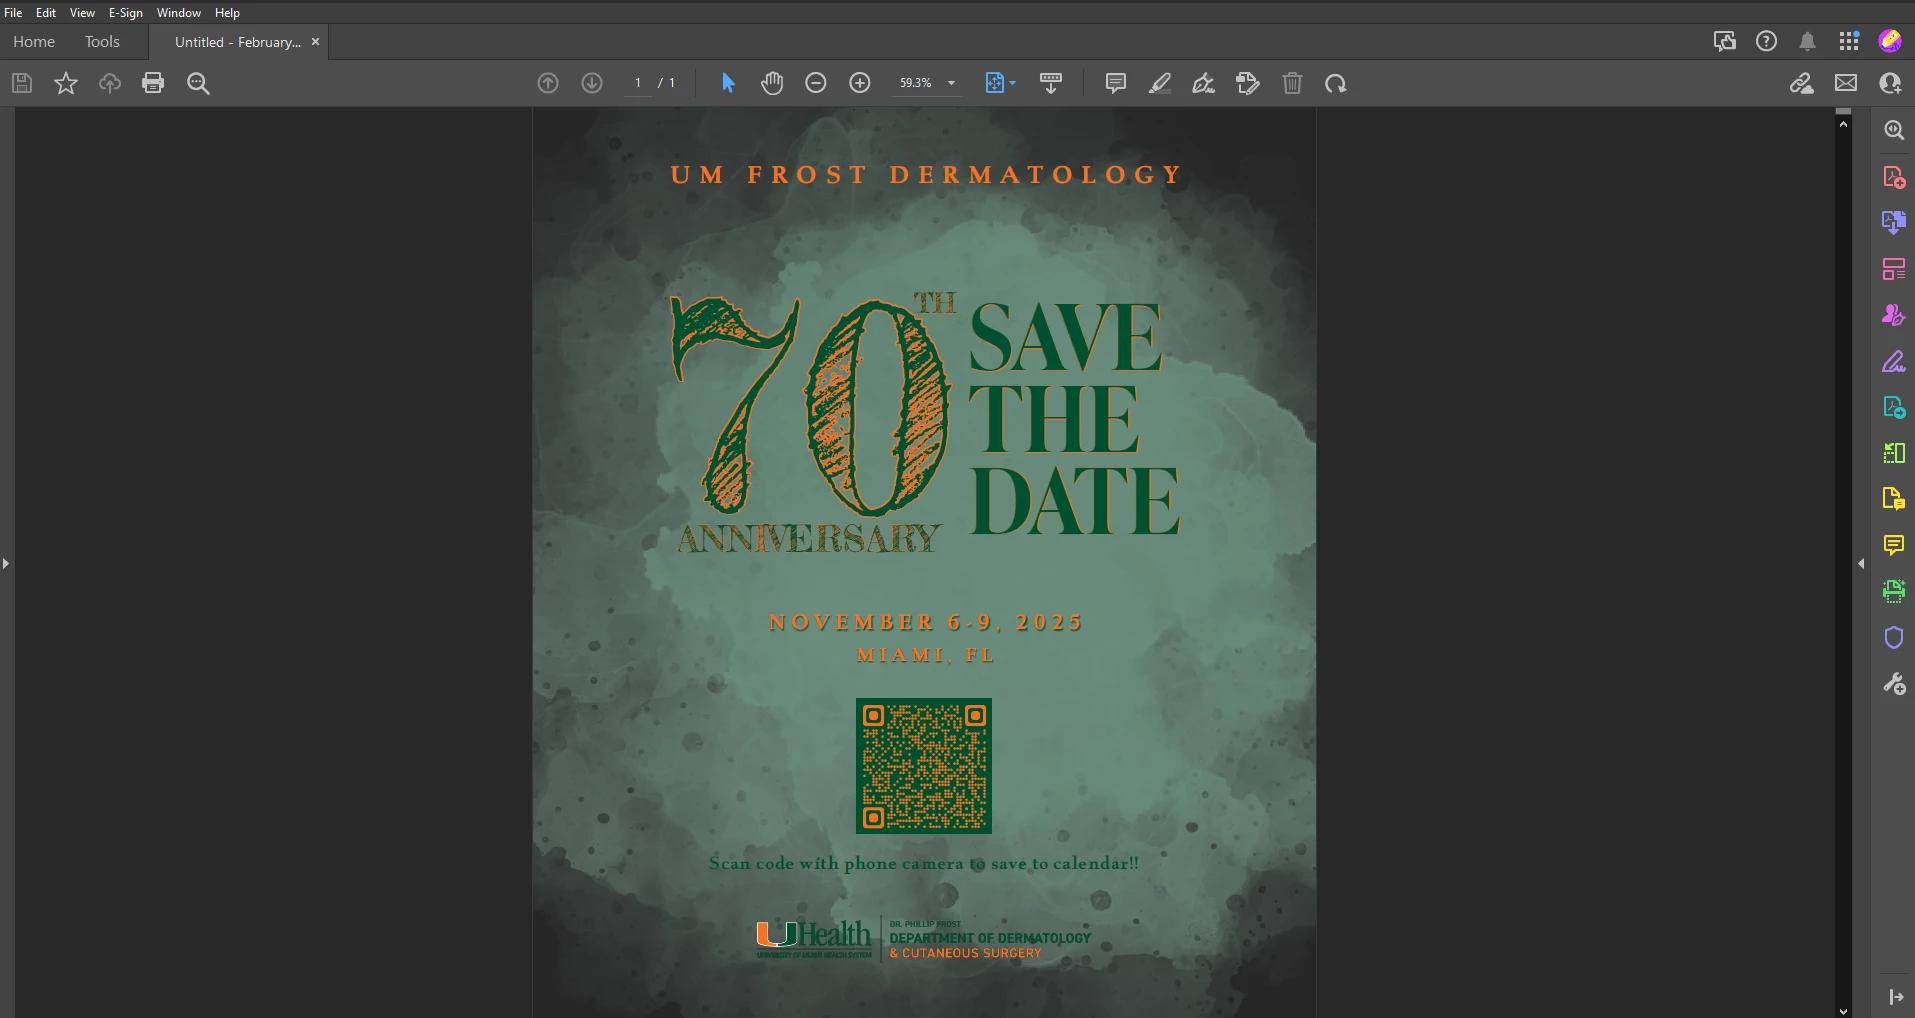1915x1018 pixels.
Task: Open the yellow page-with-lock sidebar tool
Action: point(1894,498)
